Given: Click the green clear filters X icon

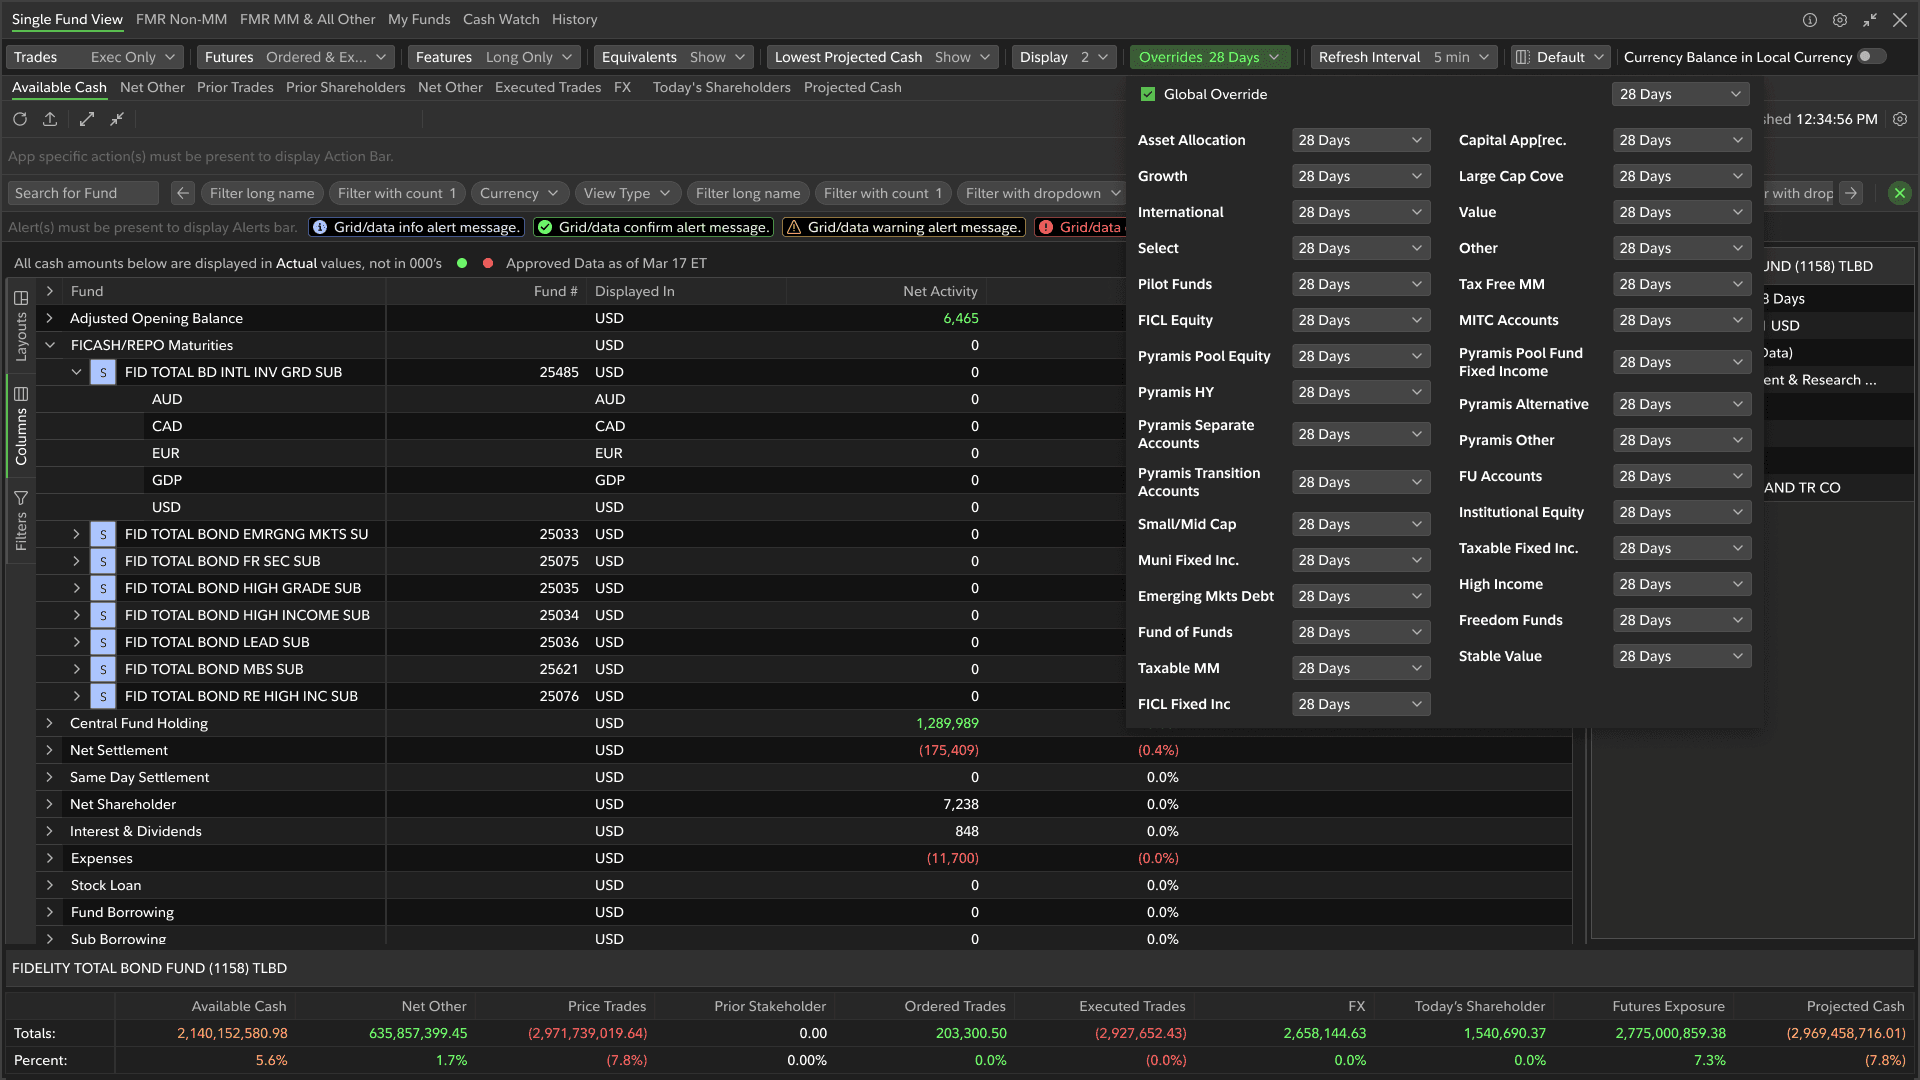Looking at the screenshot, I should tap(1900, 193).
